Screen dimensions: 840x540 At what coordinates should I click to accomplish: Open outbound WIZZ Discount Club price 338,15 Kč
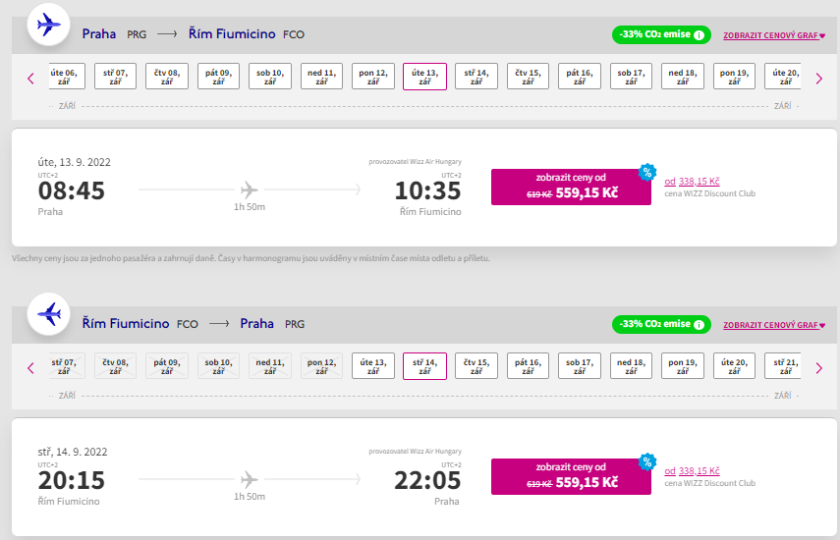tap(699, 181)
